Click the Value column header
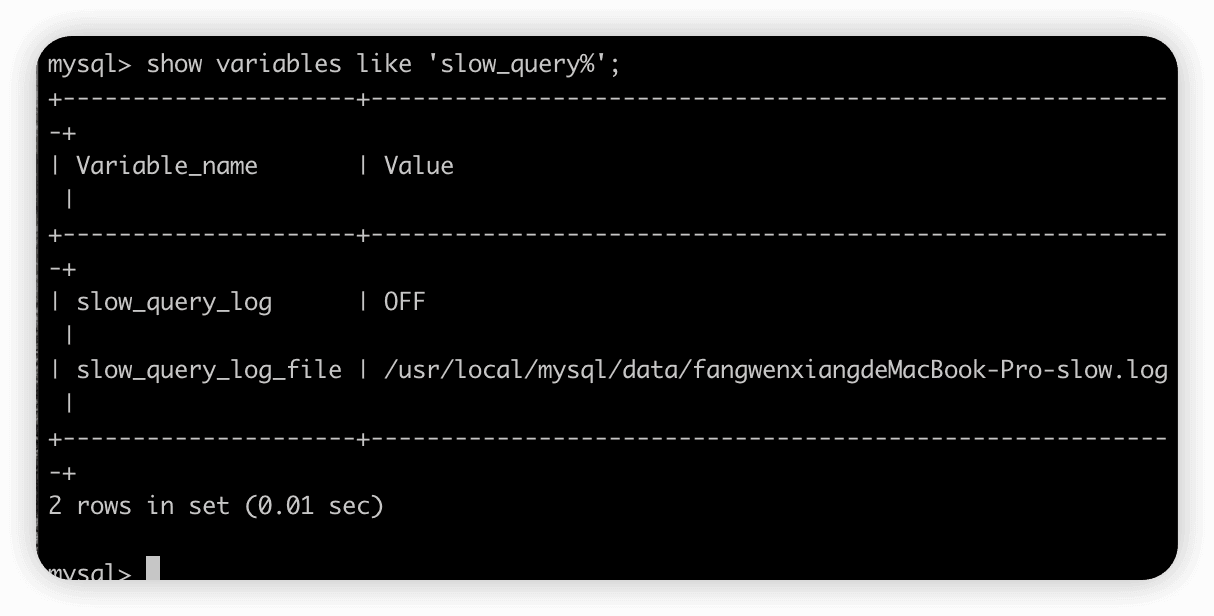This screenshot has width=1214, height=616. click(x=419, y=166)
